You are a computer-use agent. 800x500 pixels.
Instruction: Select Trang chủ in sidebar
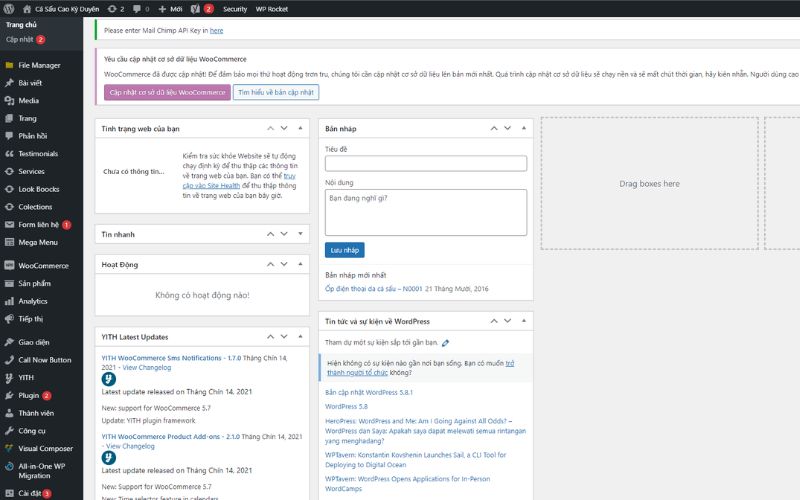(x=21, y=24)
